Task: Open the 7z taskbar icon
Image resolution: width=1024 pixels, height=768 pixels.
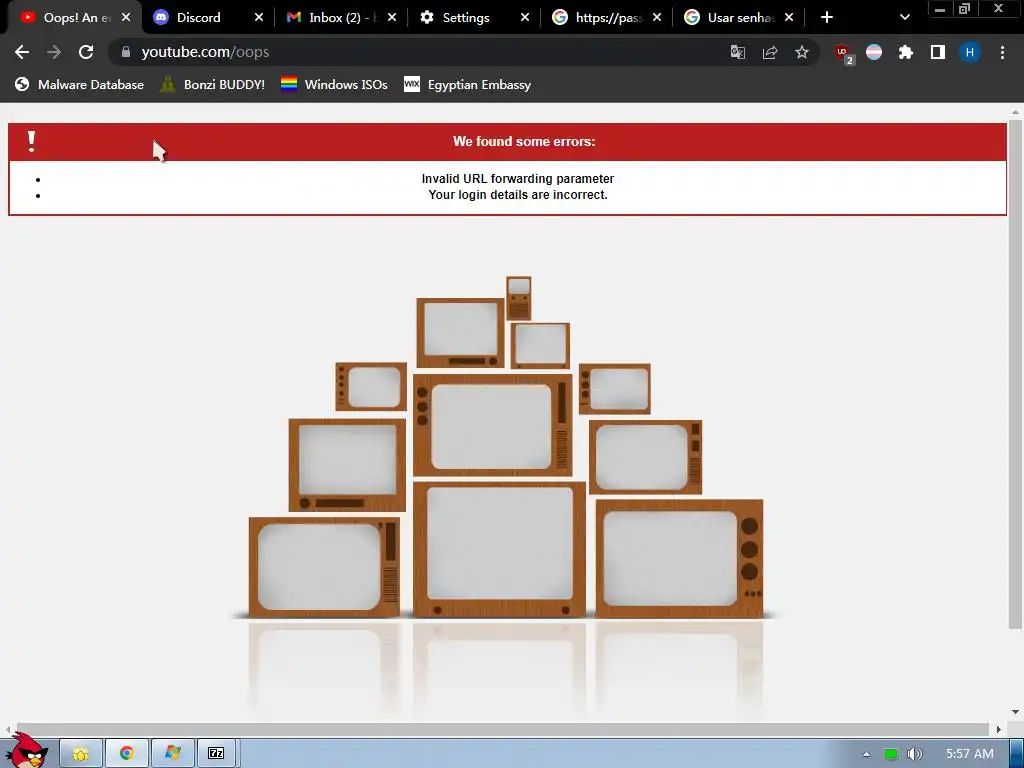Action: coord(216,754)
